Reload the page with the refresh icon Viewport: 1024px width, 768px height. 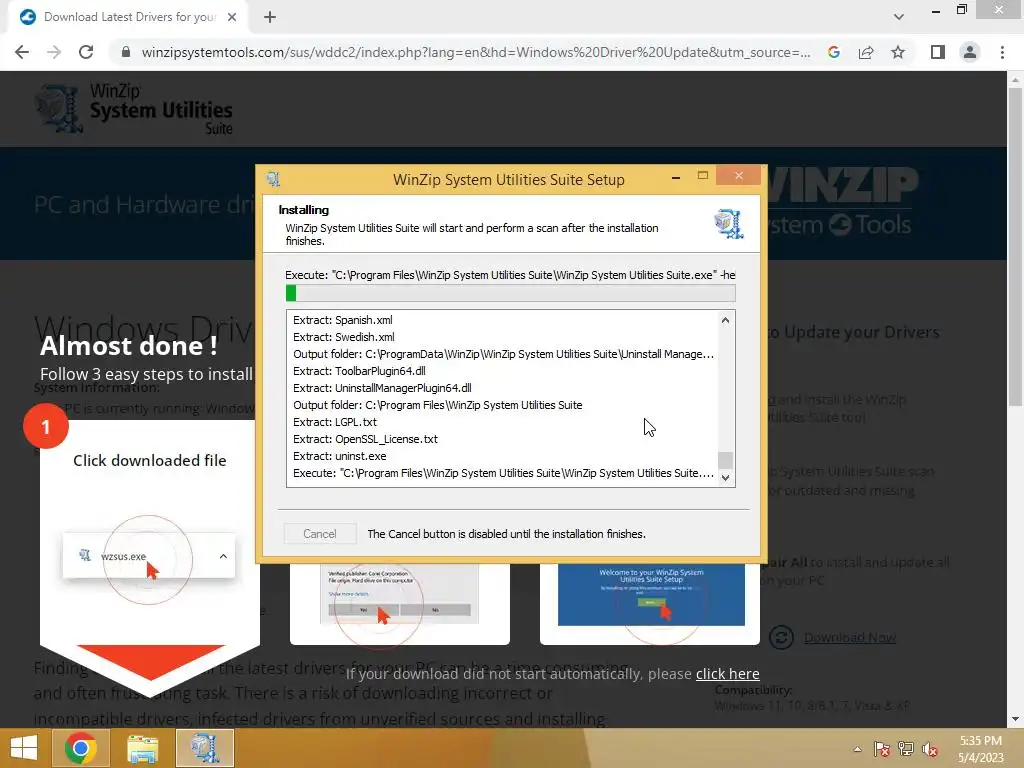coord(86,52)
